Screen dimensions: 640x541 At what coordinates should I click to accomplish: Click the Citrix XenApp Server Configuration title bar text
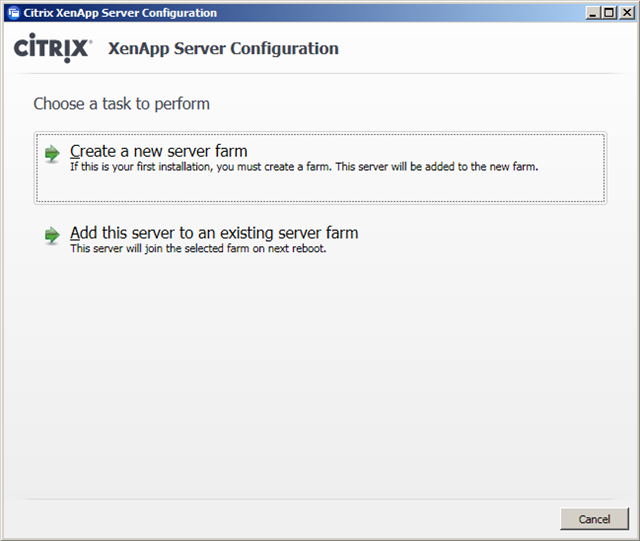pyautogui.click(x=120, y=13)
